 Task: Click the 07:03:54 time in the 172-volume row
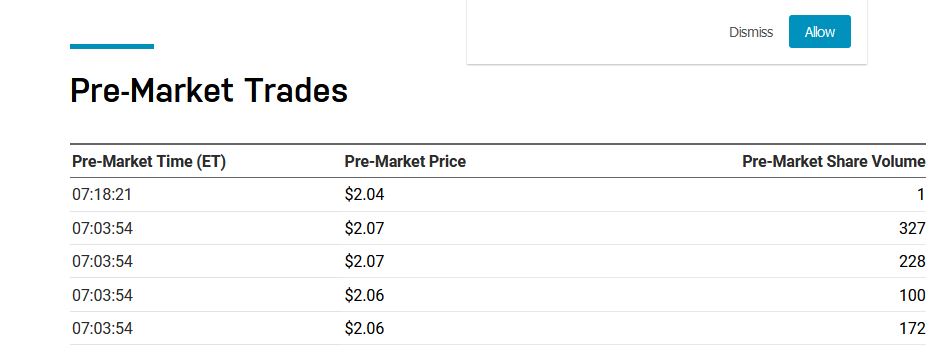102,329
